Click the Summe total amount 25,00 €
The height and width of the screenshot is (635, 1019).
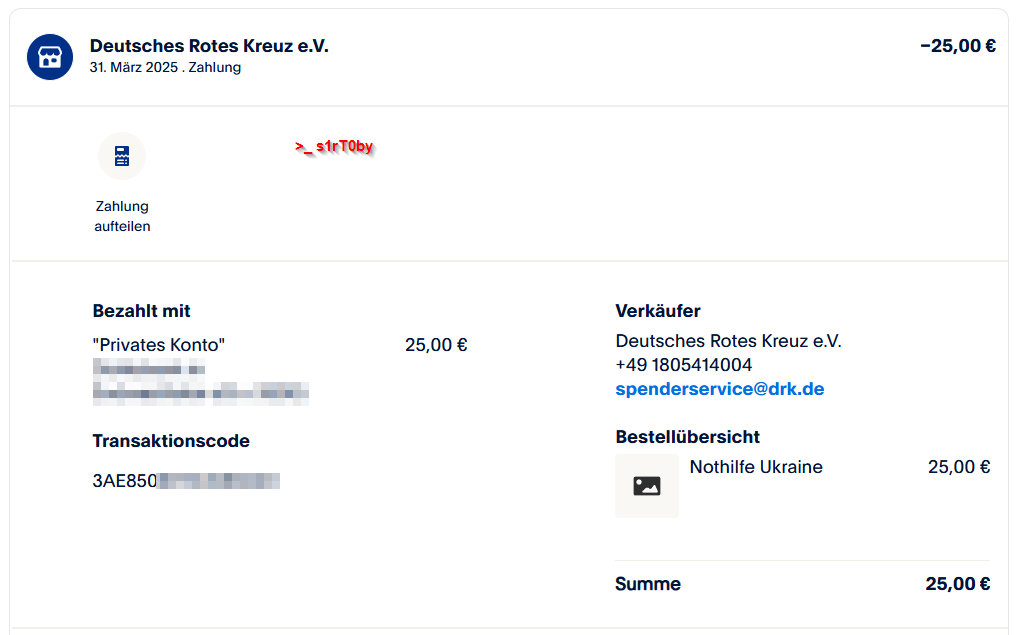tap(957, 584)
